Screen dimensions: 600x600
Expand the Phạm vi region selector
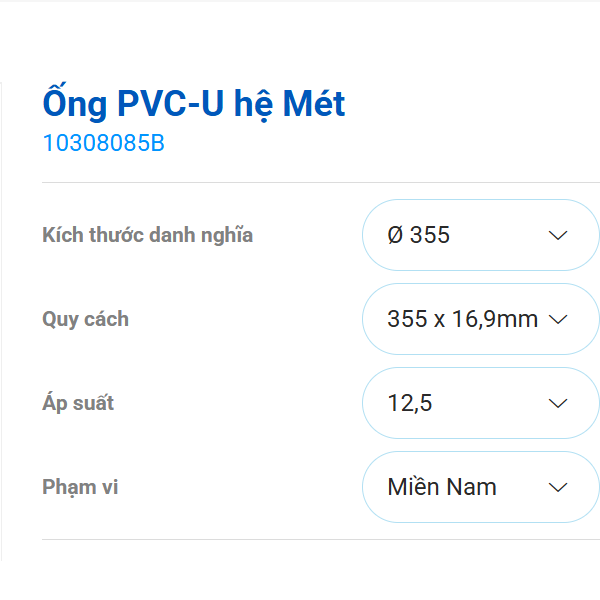(480, 487)
